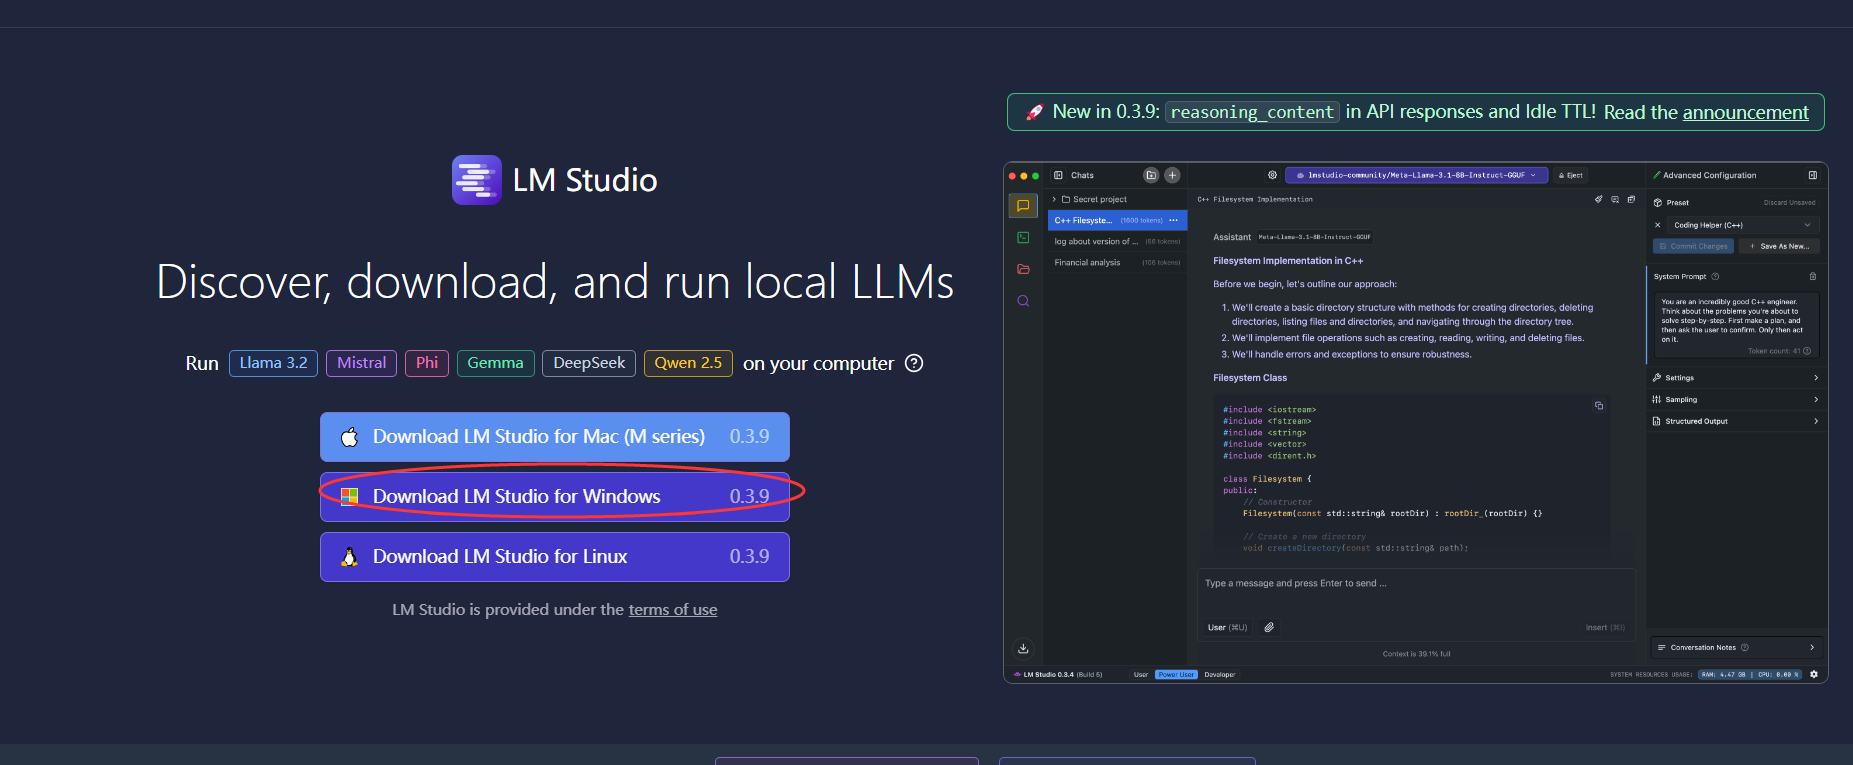Click the Eject model button

[1571, 175]
